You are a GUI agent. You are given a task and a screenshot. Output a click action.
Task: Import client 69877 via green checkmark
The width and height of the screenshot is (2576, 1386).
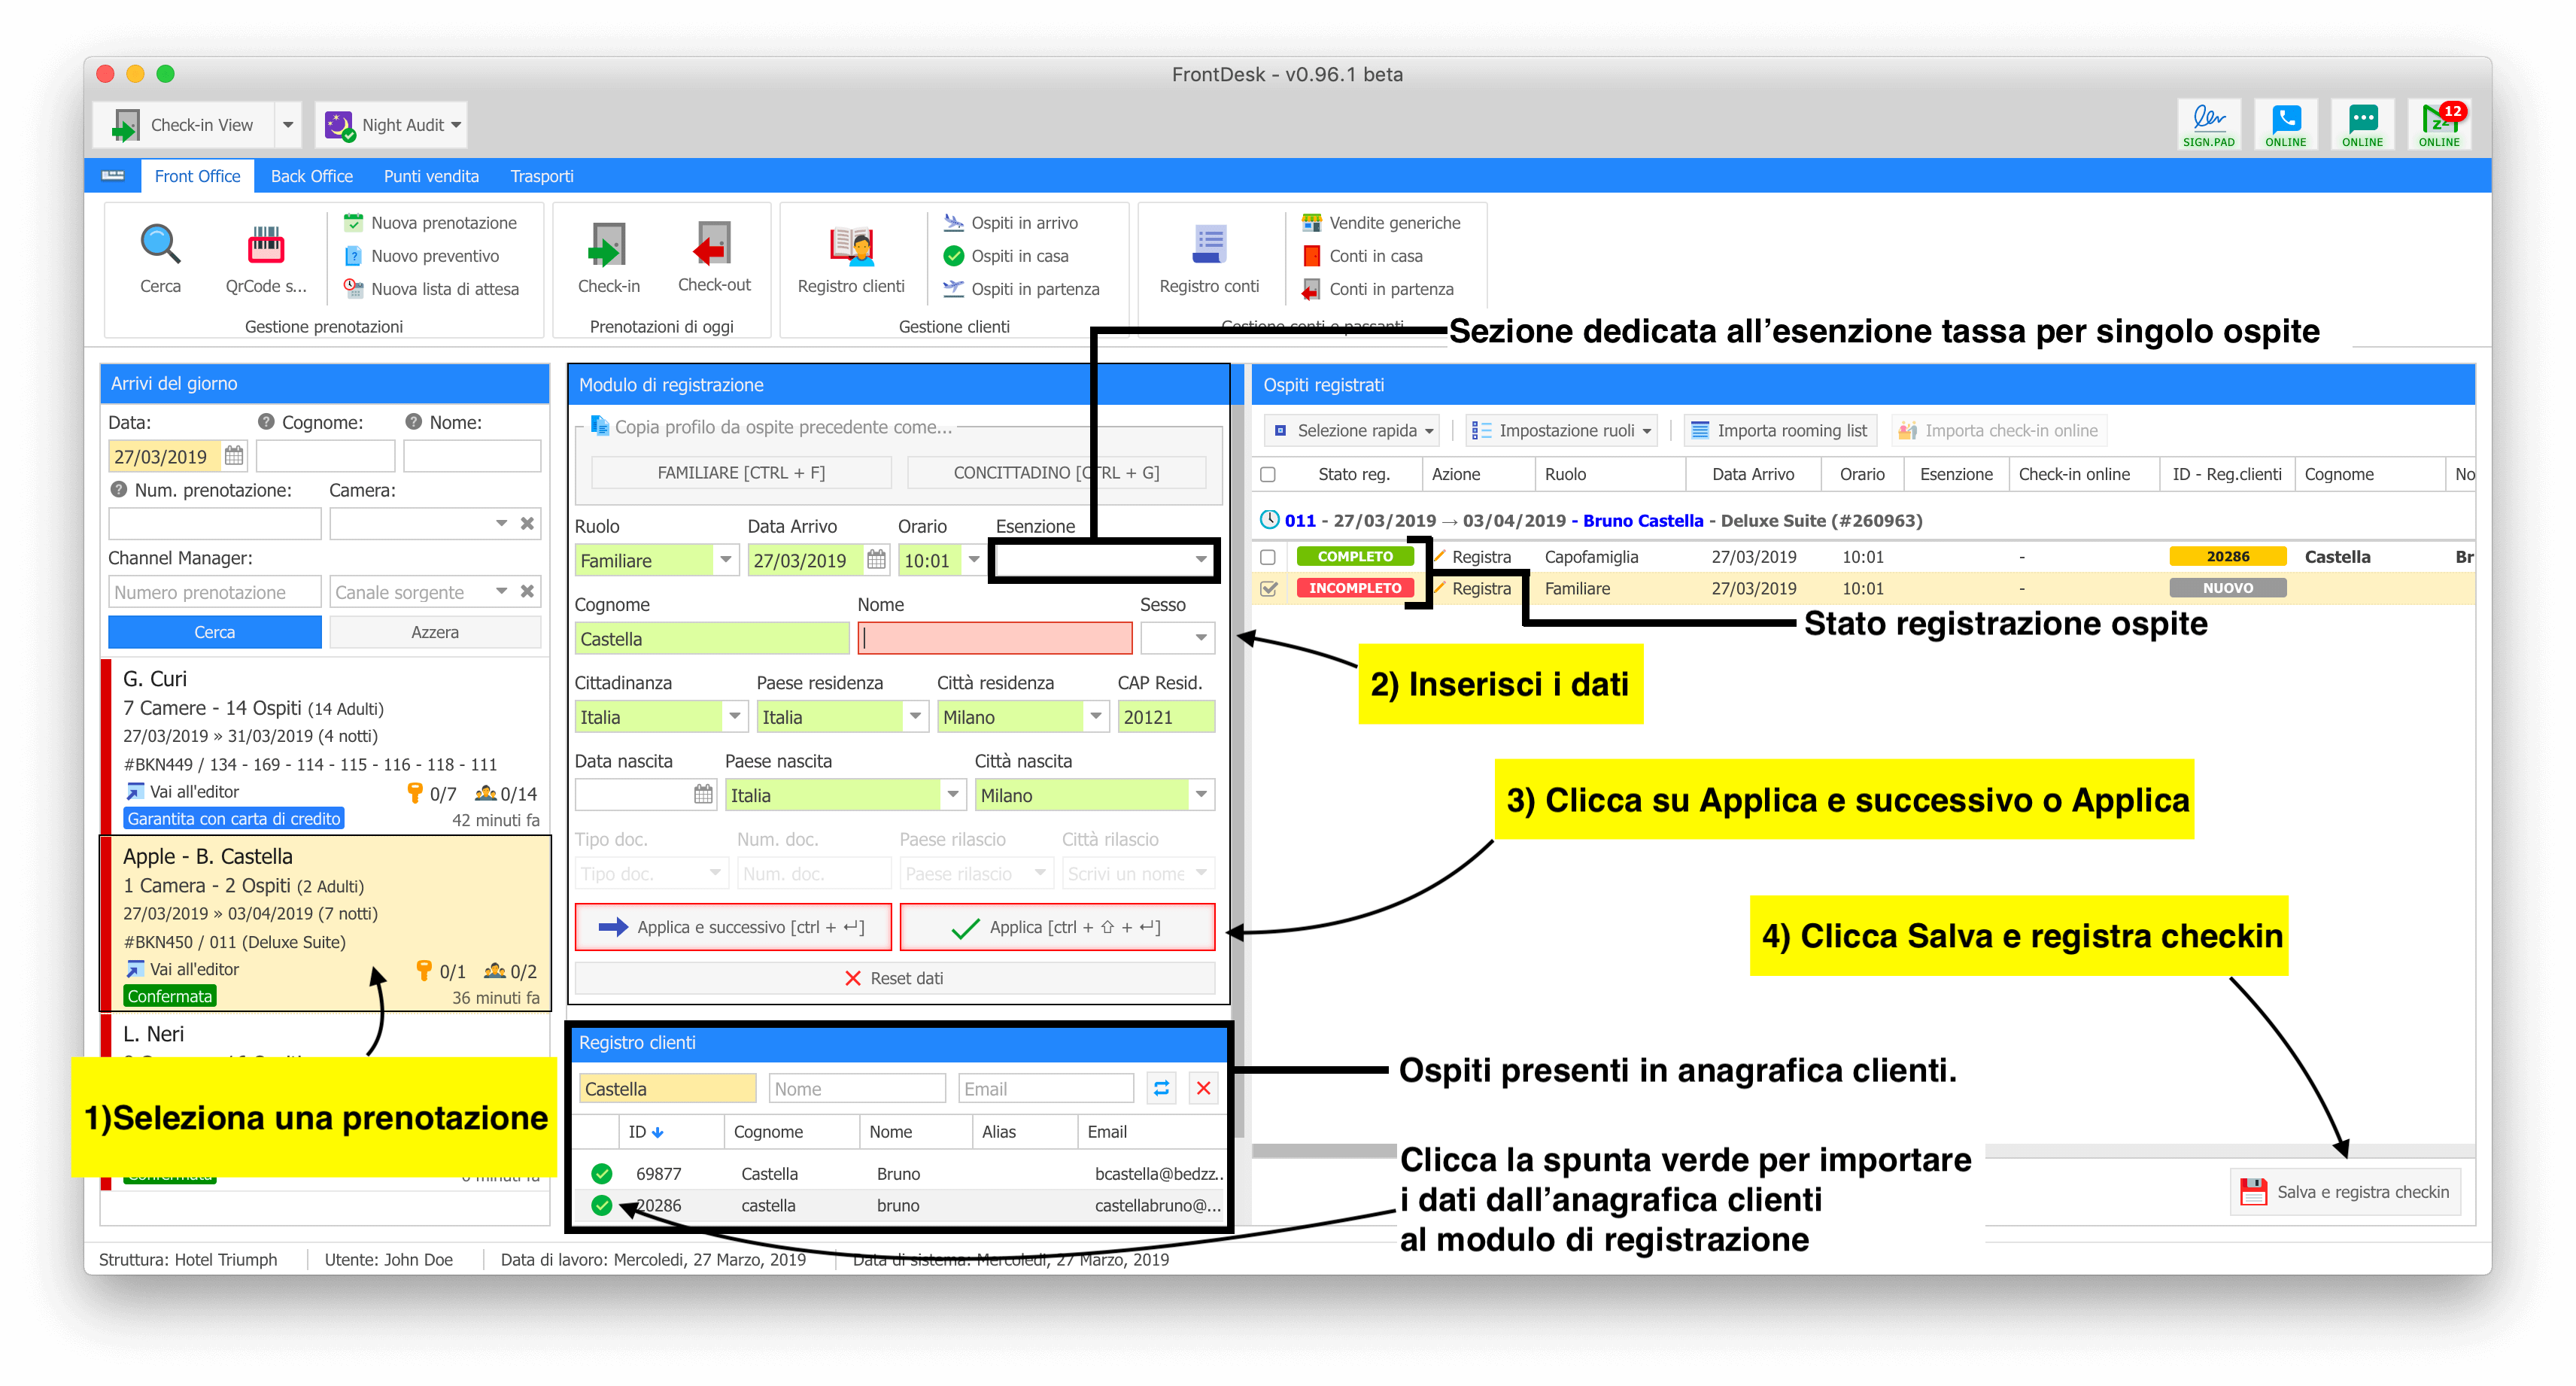click(x=601, y=1173)
